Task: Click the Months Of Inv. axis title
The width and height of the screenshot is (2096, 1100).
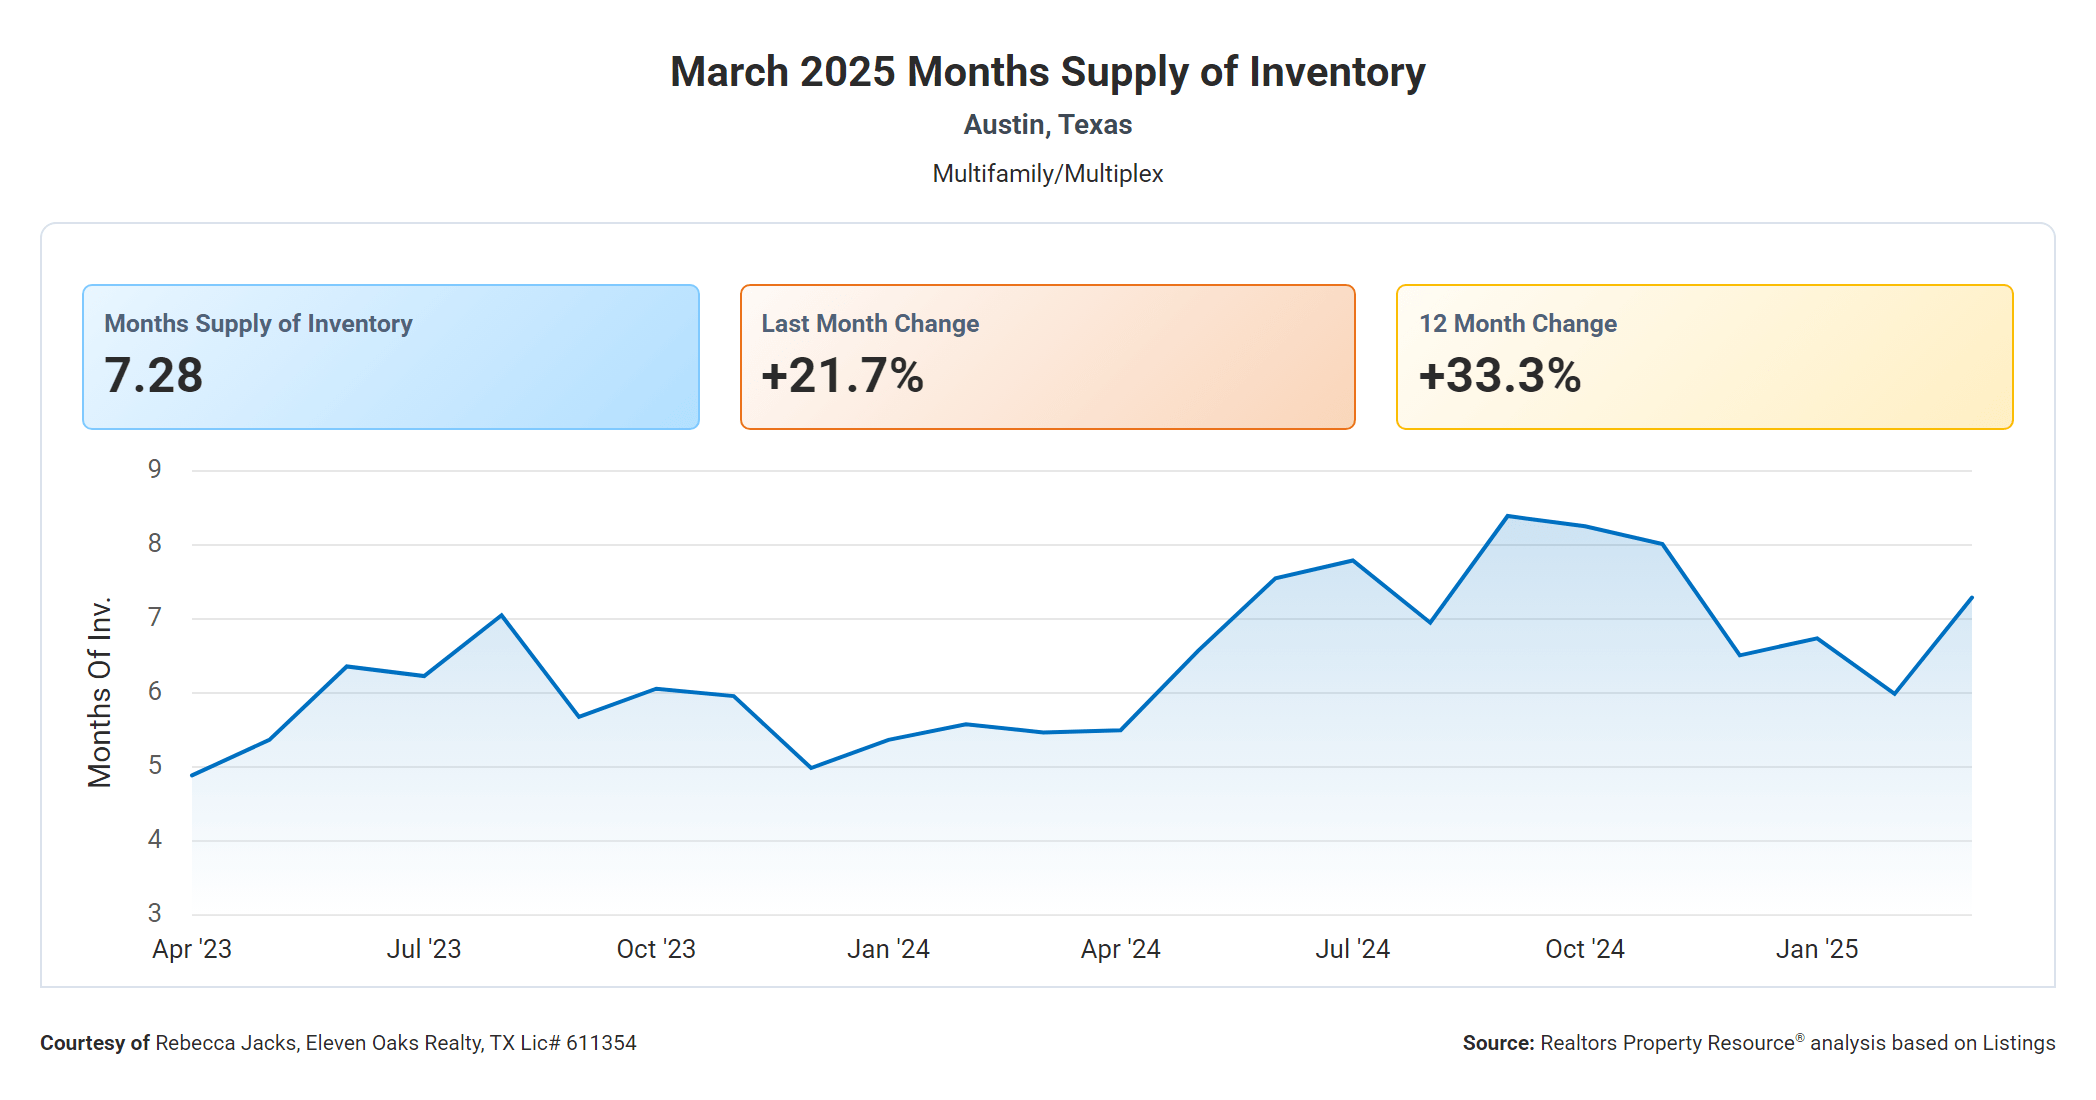Action: (100, 692)
